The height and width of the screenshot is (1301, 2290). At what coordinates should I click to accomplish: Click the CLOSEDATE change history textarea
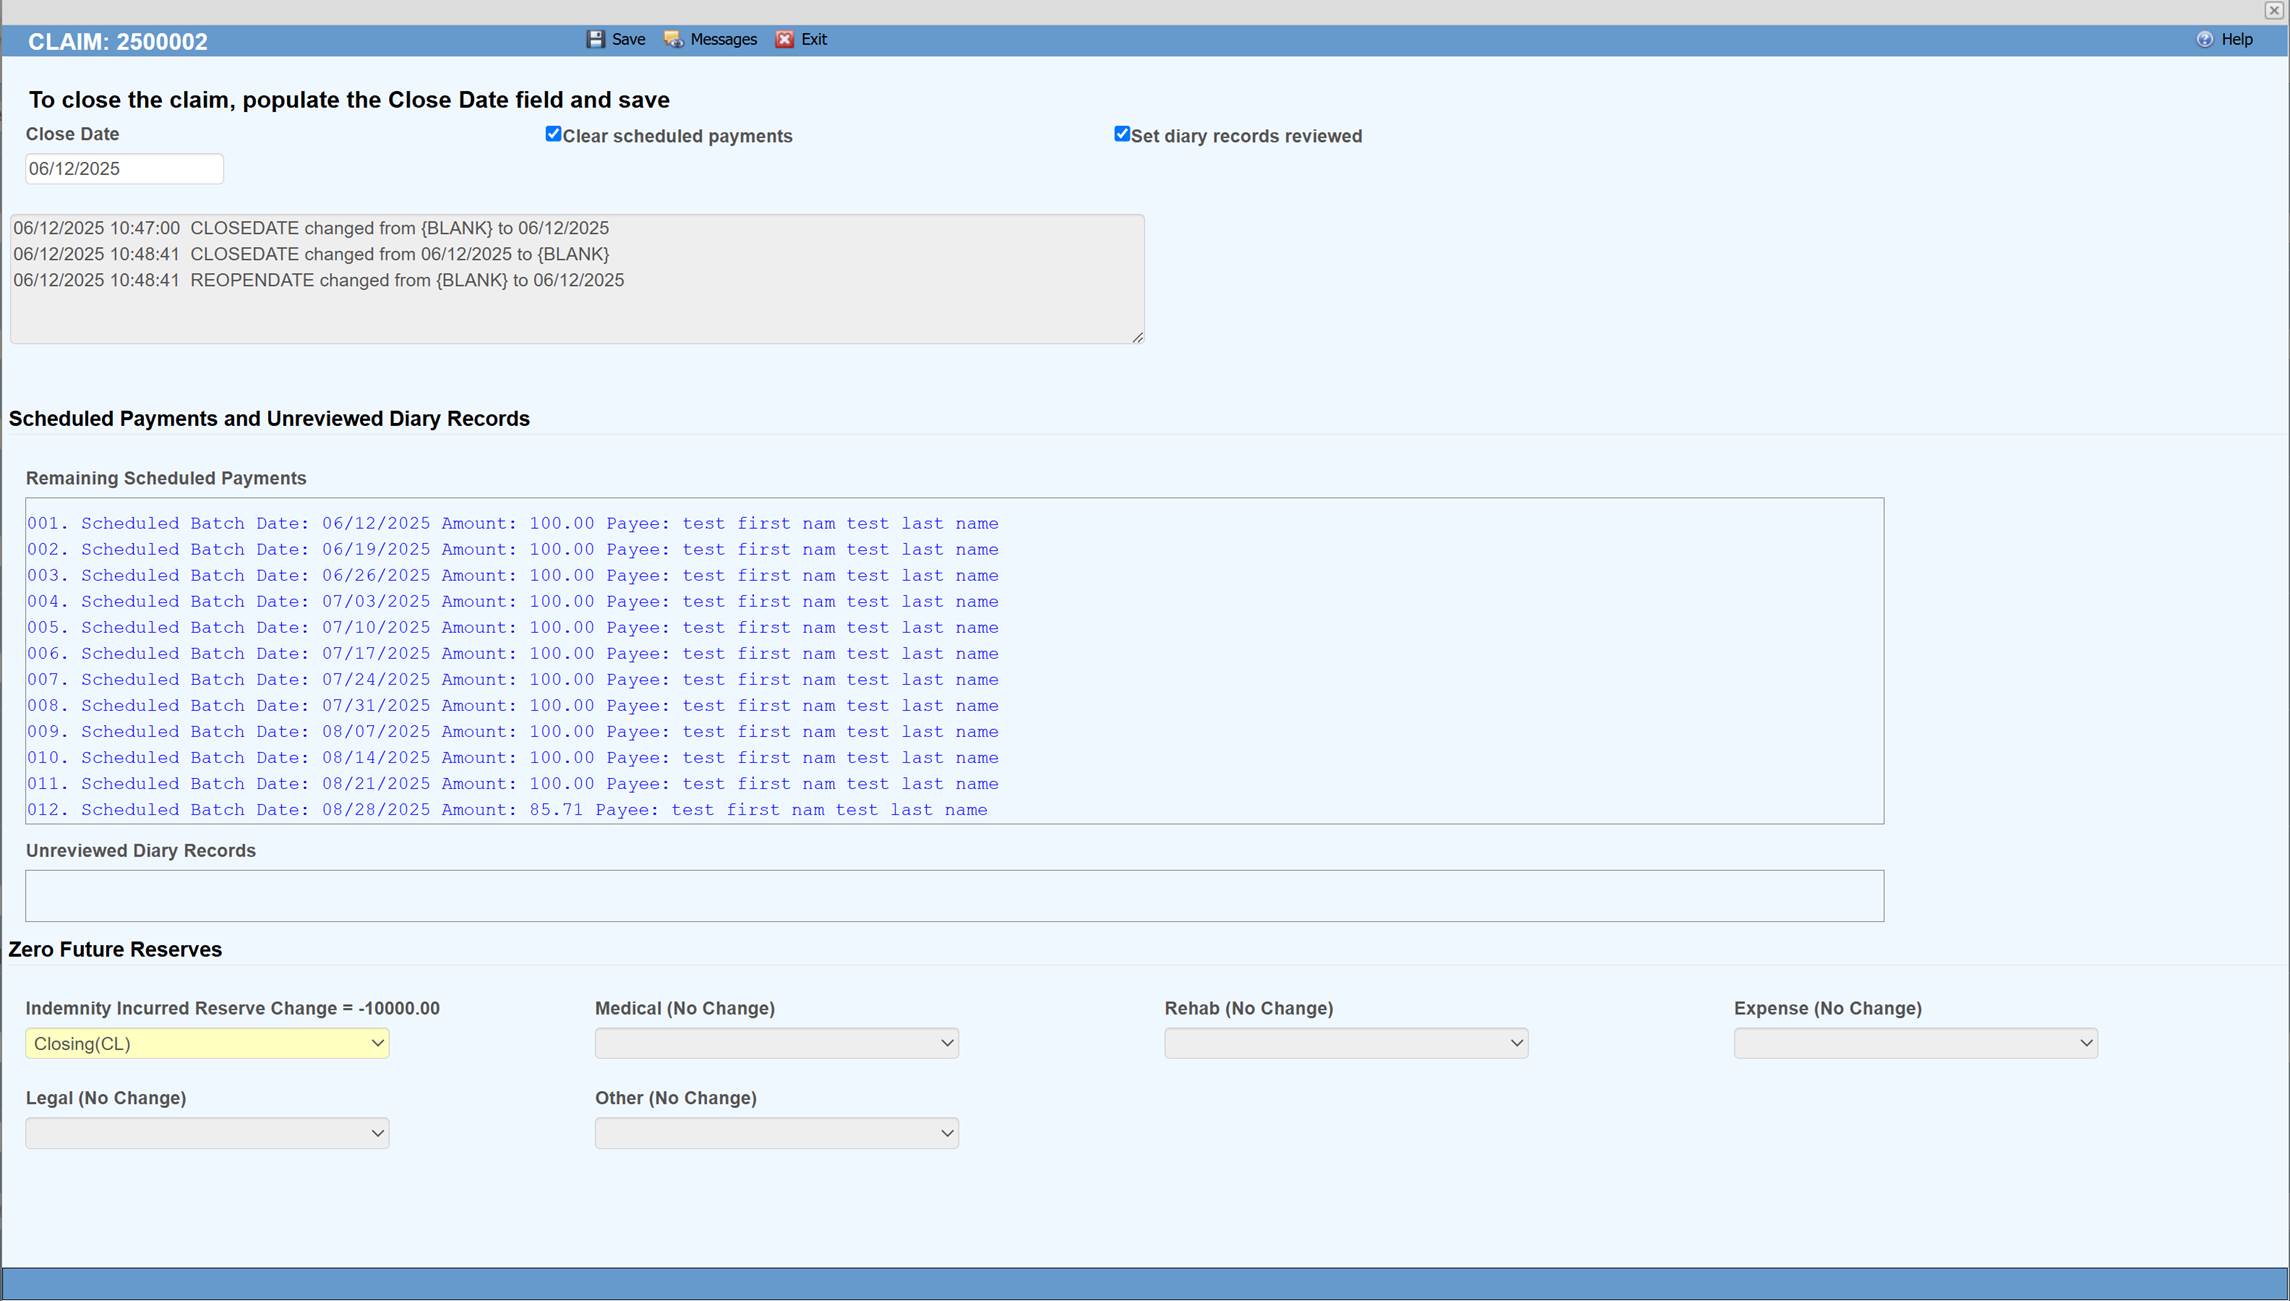click(x=576, y=278)
